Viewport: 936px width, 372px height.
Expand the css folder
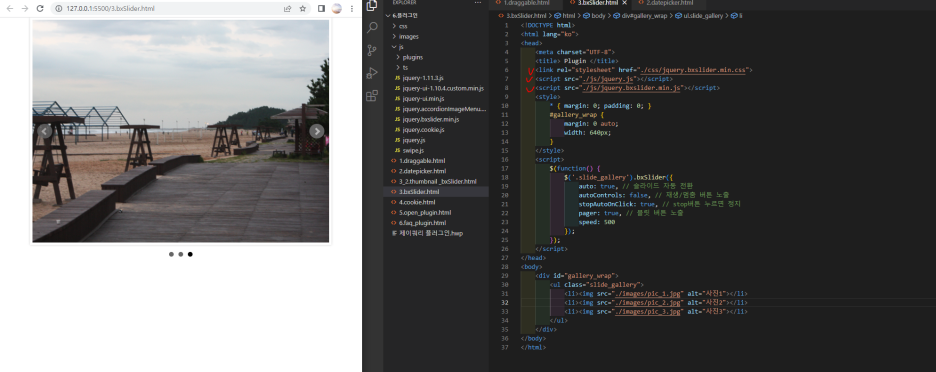click(404, 26)
